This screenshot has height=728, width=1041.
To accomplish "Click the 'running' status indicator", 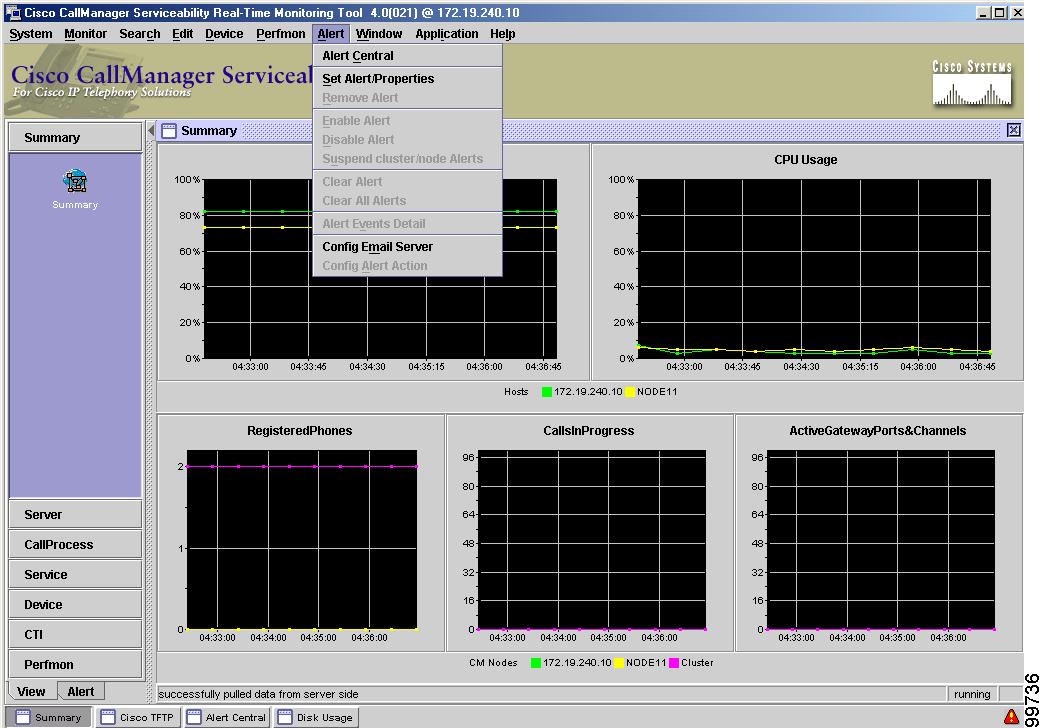I will click(972, 693).
